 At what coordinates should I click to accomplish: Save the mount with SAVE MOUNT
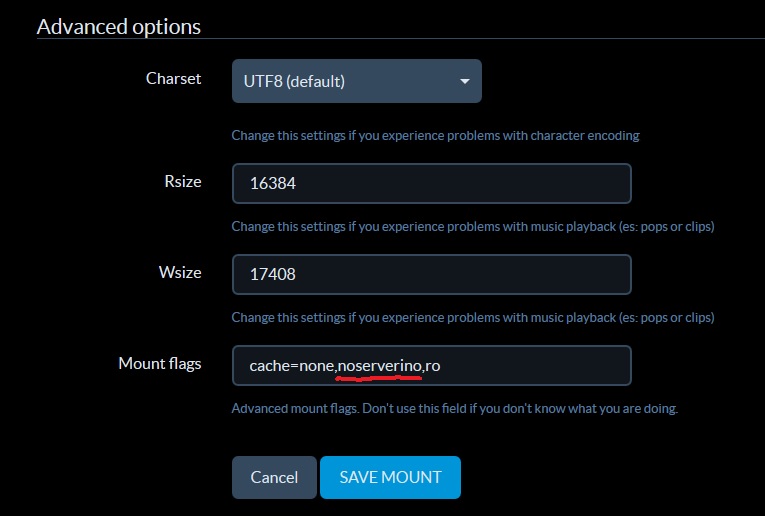coord(390,477)
